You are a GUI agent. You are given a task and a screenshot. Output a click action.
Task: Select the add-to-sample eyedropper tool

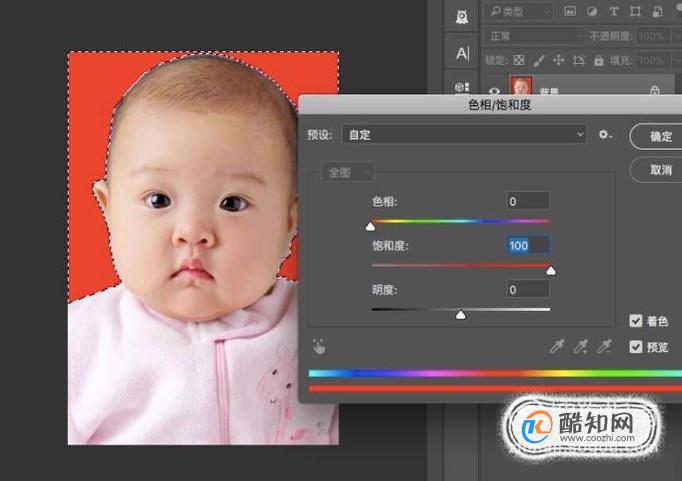tap(581, 346)
